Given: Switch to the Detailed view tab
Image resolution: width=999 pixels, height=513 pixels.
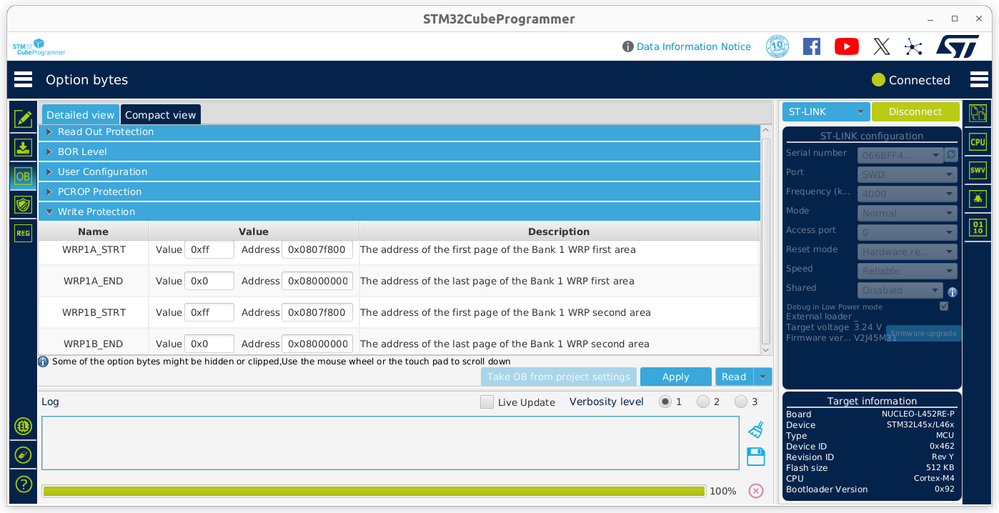Looking at the screenshot, I should coord(80,115).
